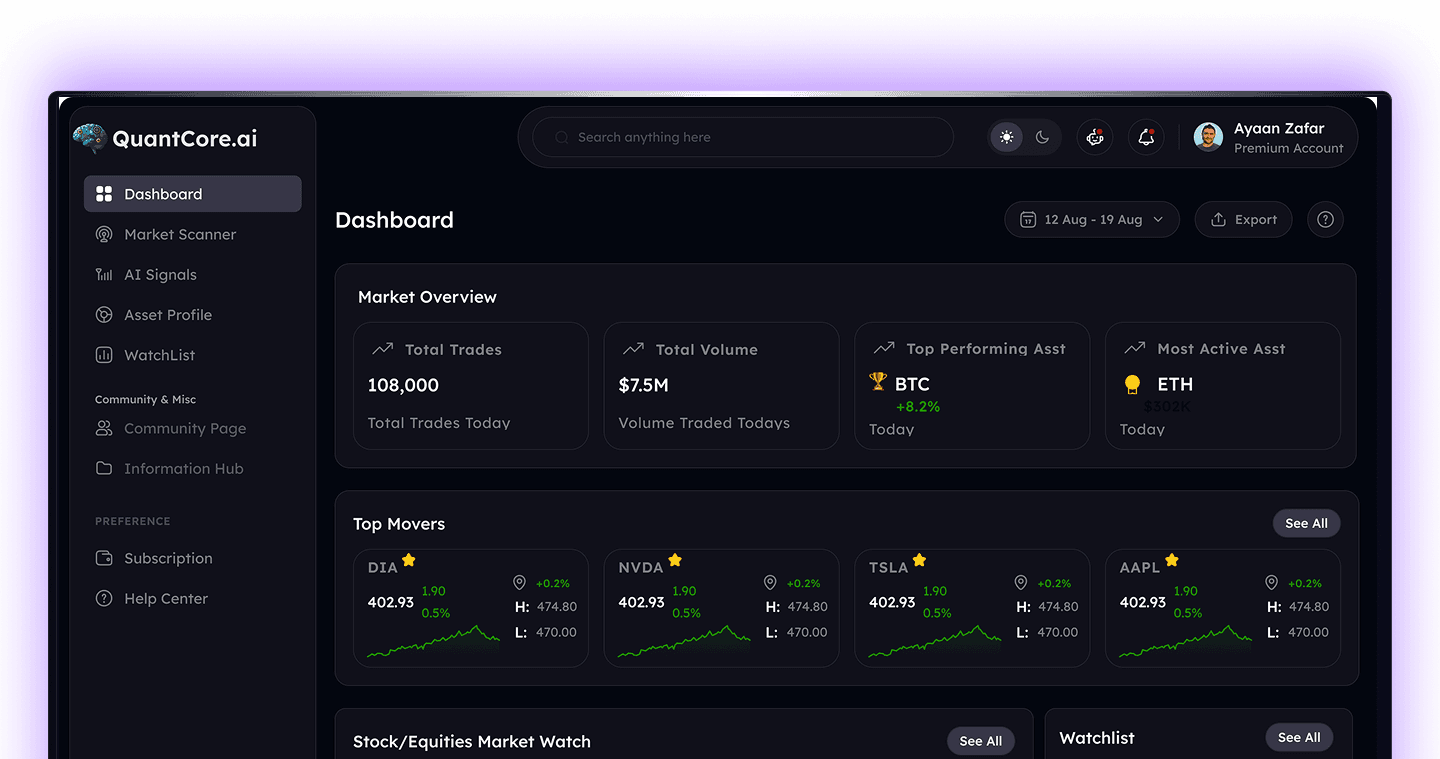Click the AAPL price chart sparkline
This screenshot has height=759, width=1440.
[x=1186, y=642]
